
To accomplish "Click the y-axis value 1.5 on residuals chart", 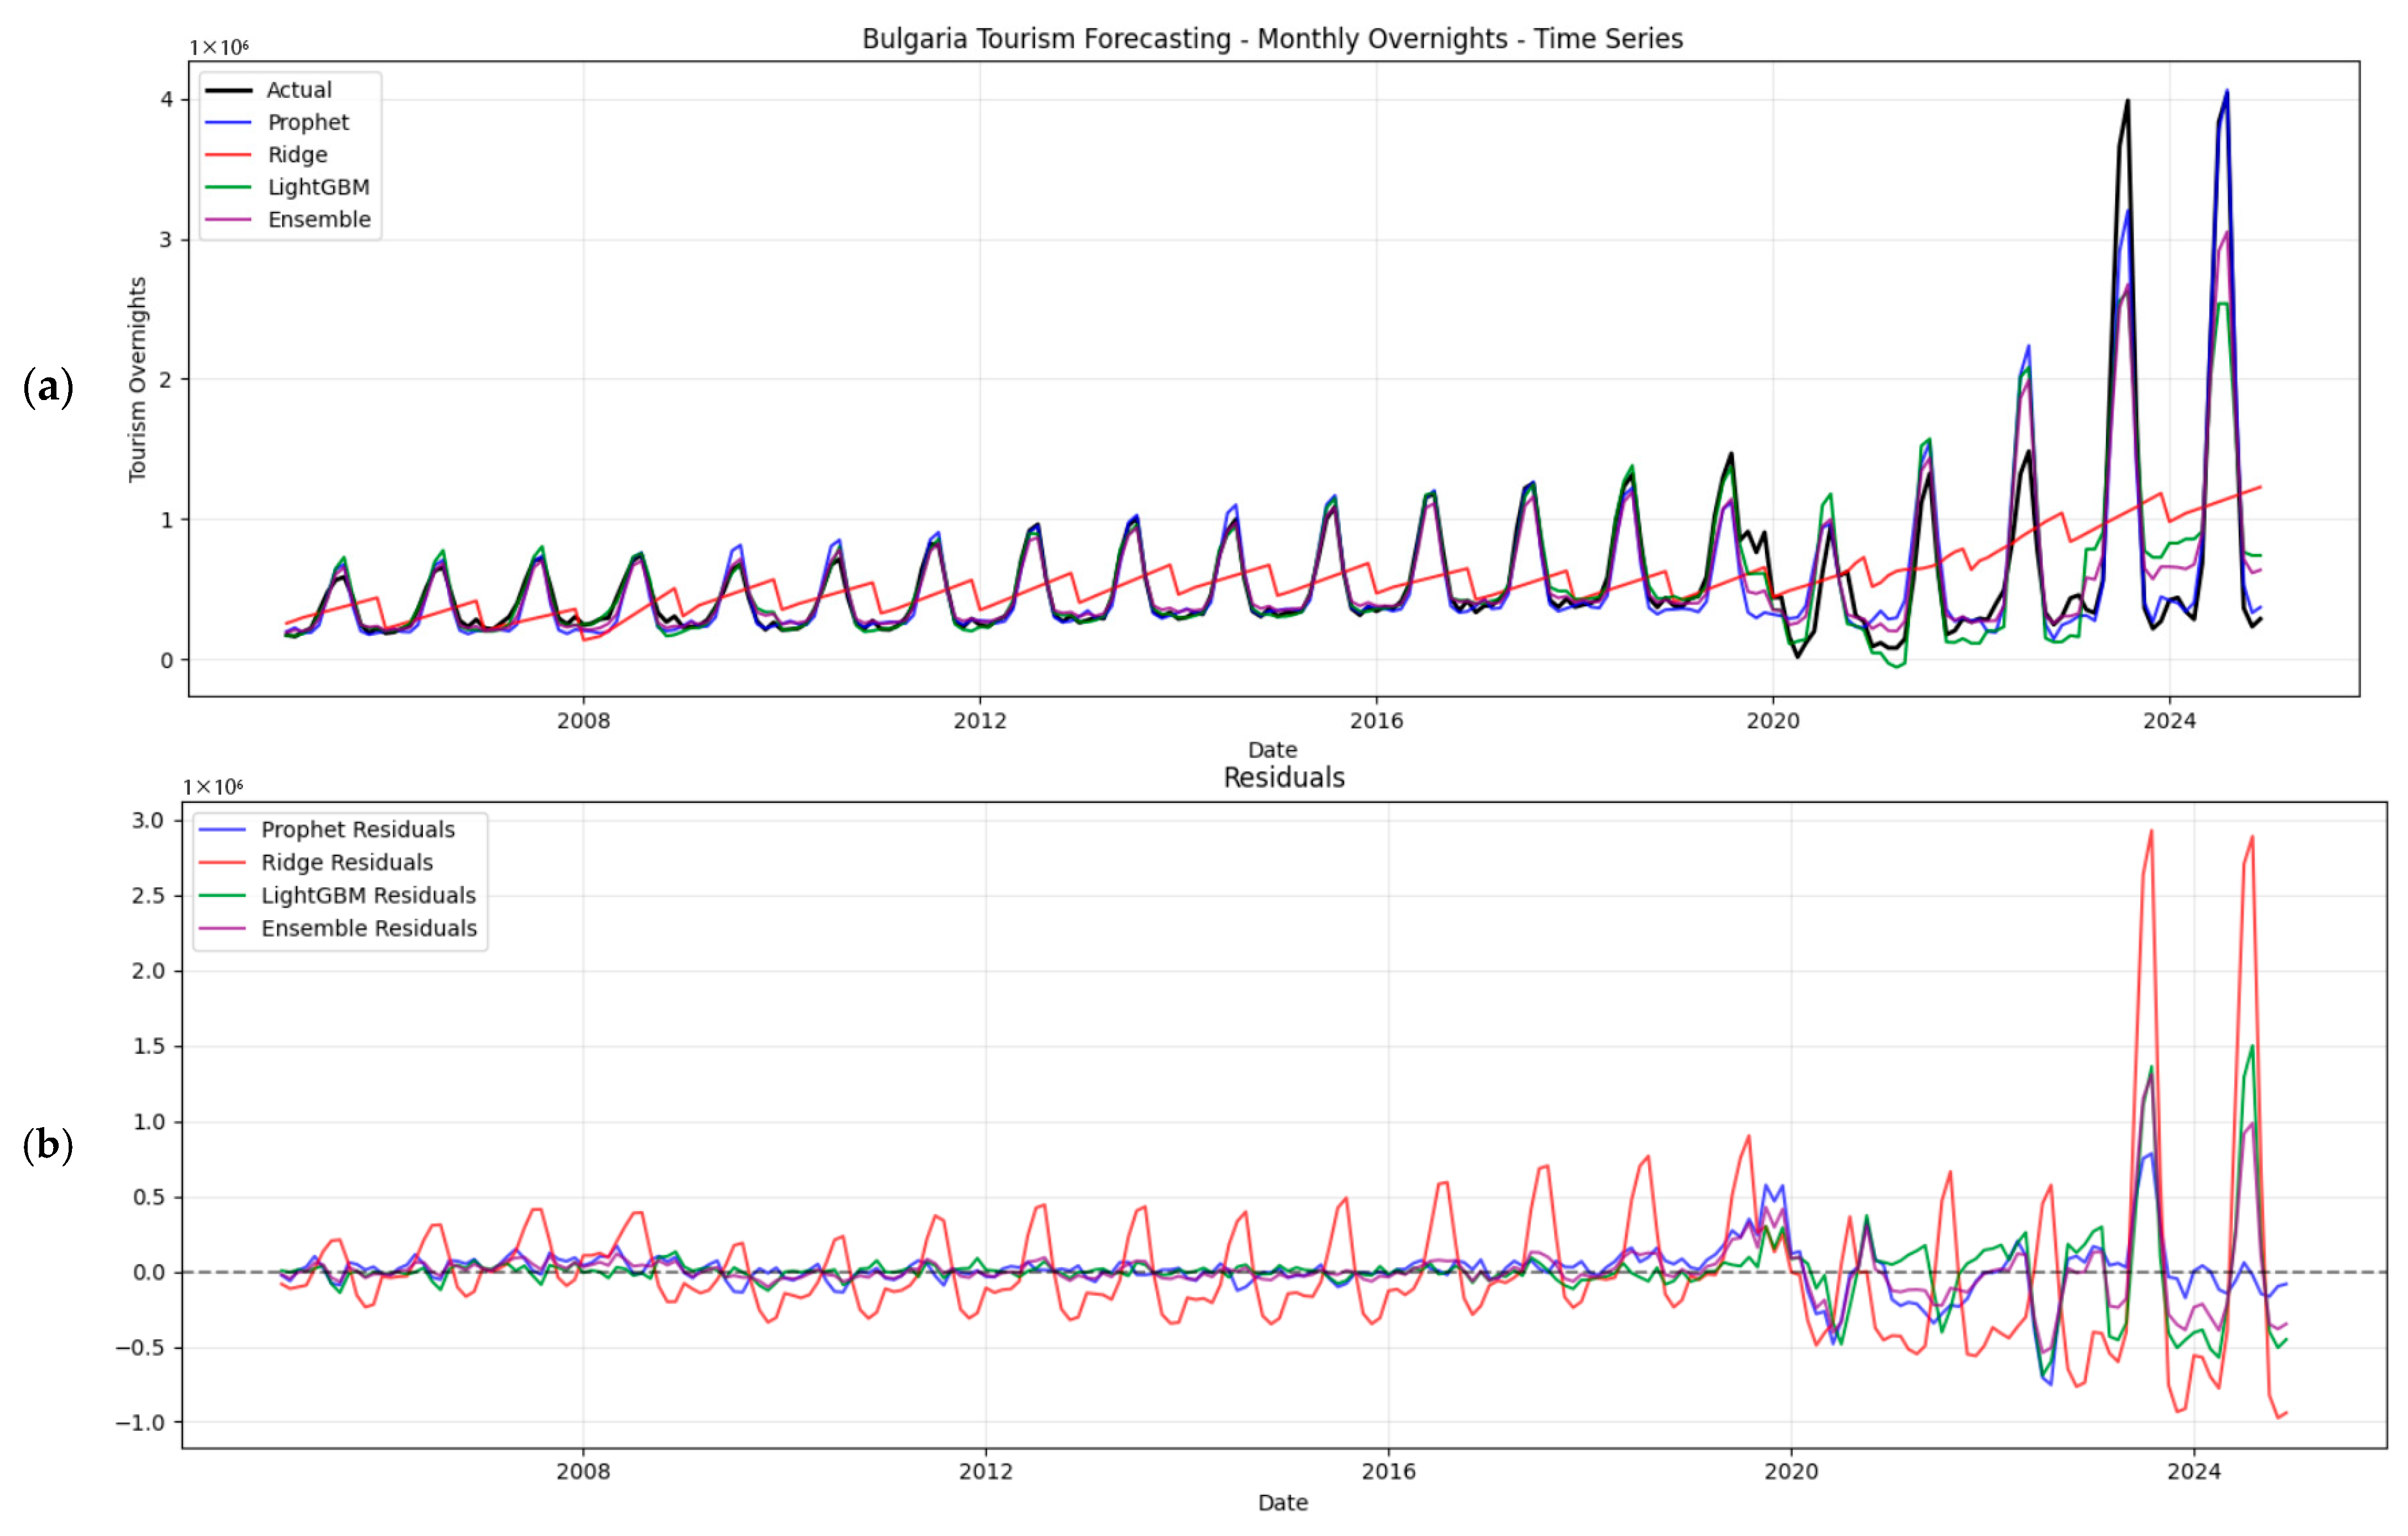I will (148, 1046).
